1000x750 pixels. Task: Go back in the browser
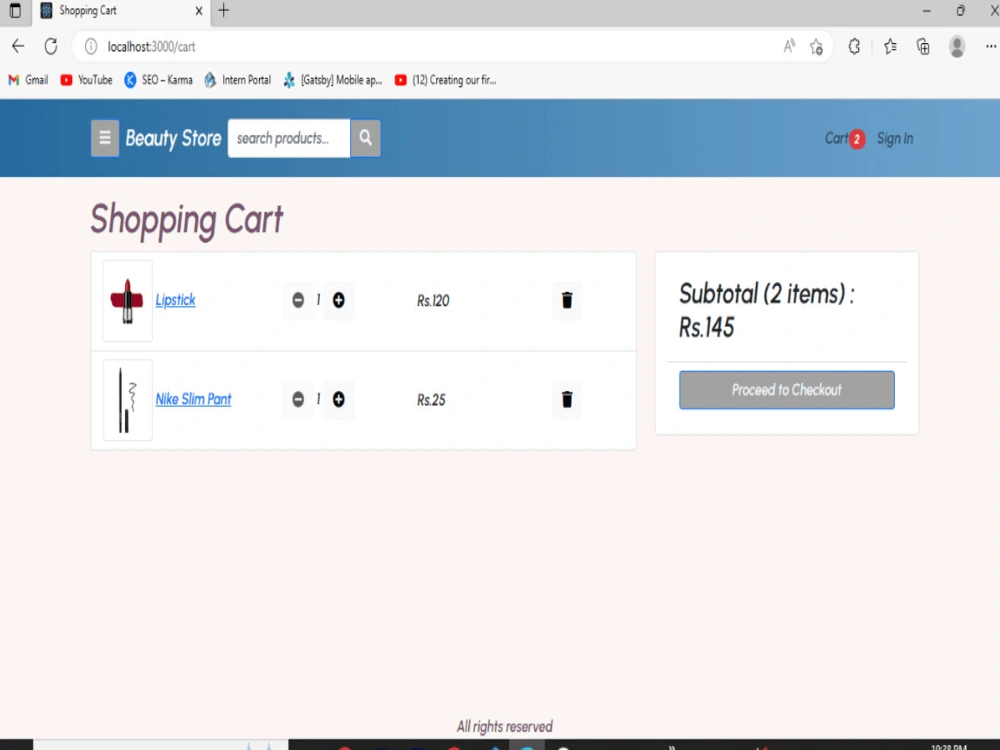[x=18, y=47]
